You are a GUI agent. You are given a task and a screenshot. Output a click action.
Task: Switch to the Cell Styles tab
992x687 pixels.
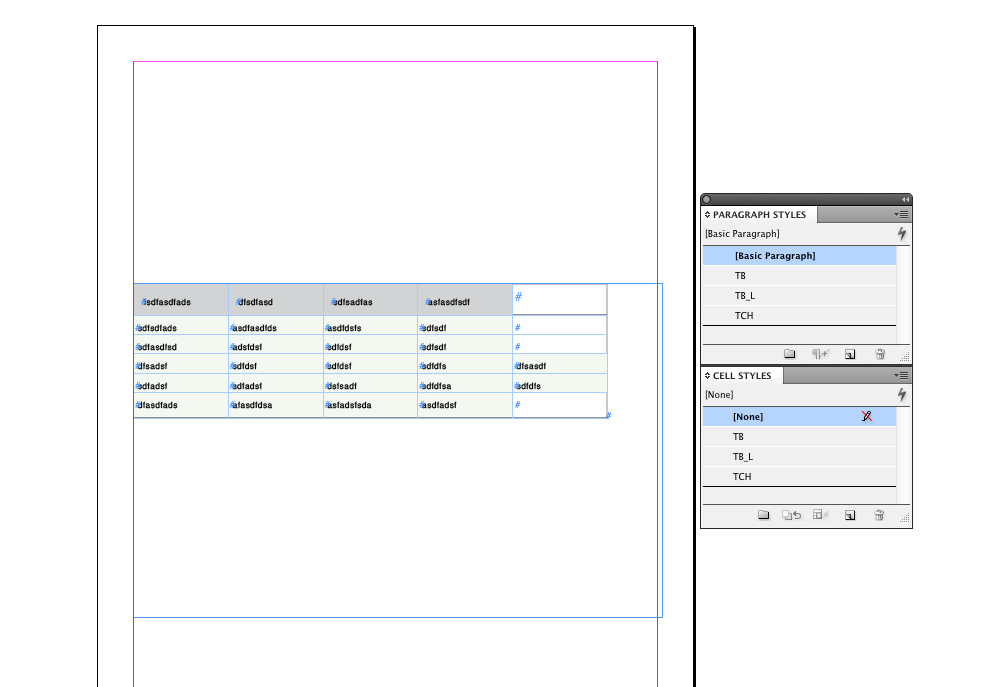pos(742,375)
